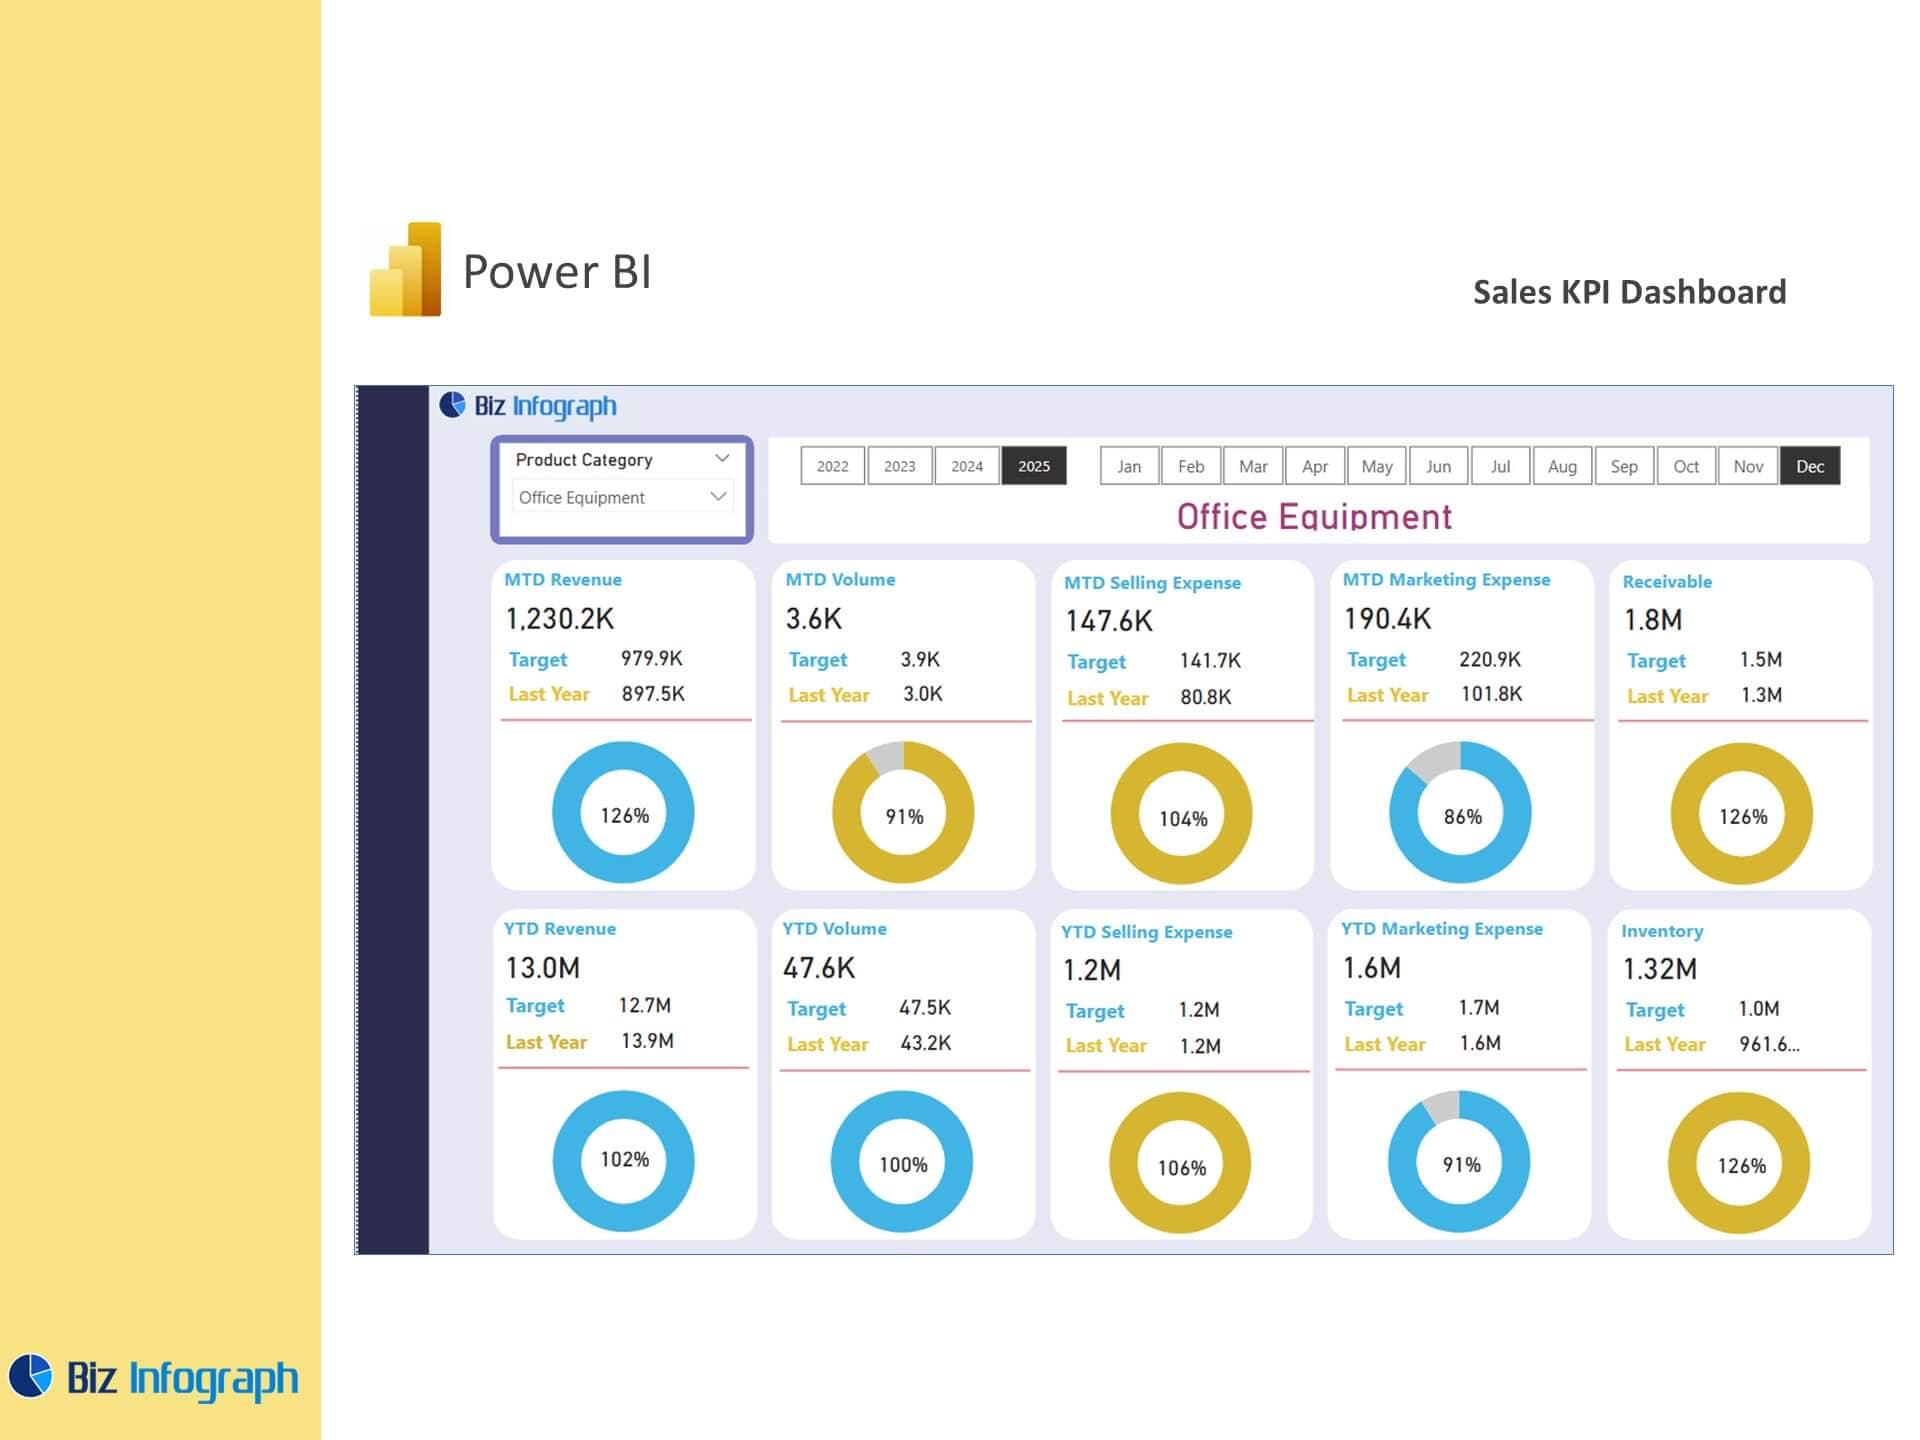Choose the Apr month filter
1920x1440 pixels.
(1315, 466)
